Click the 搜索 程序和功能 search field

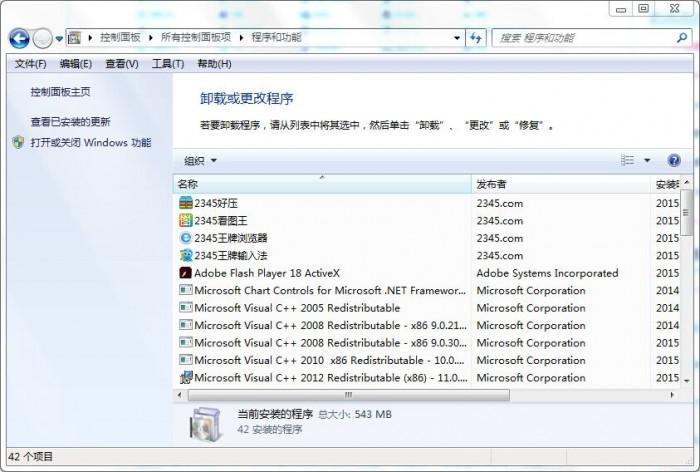tap(585, 38)
